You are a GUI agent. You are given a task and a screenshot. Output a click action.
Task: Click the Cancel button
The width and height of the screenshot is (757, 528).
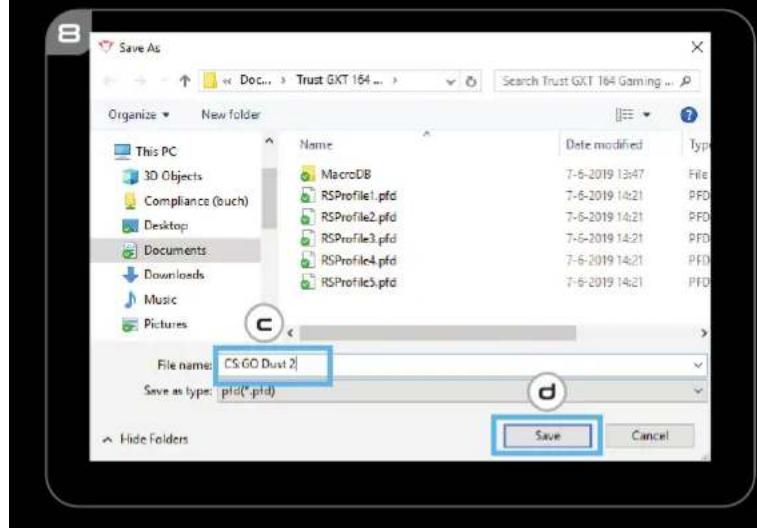coord(650,436)
